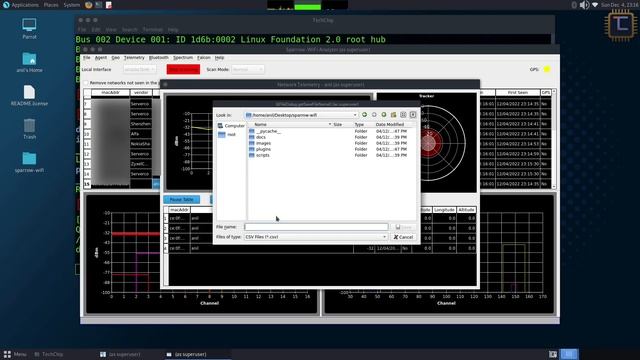640x360 pixels.
Task: Open anil's Home desktop folder
Action: 29,62
